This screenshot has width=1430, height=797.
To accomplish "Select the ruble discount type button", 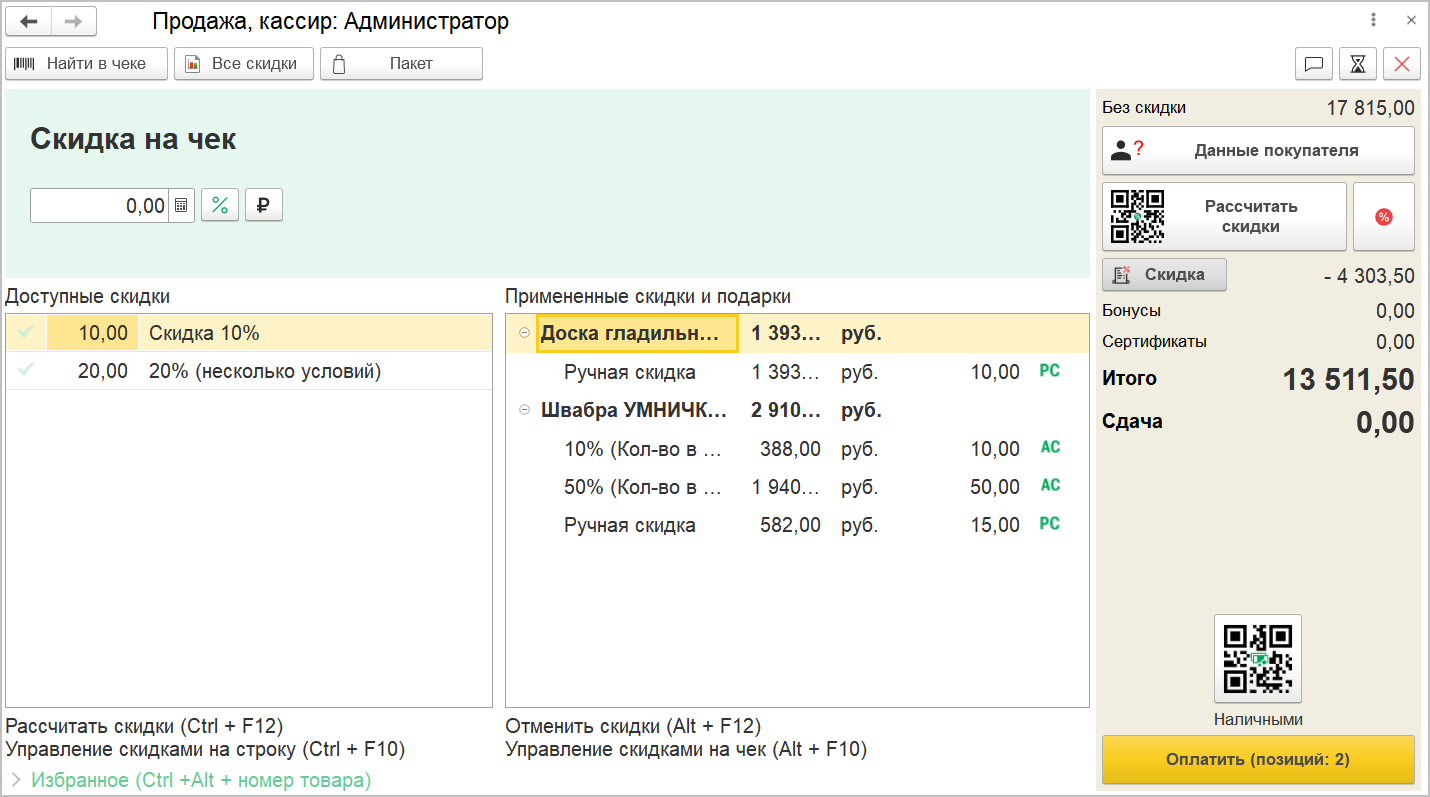I will [x=264, y=206].
